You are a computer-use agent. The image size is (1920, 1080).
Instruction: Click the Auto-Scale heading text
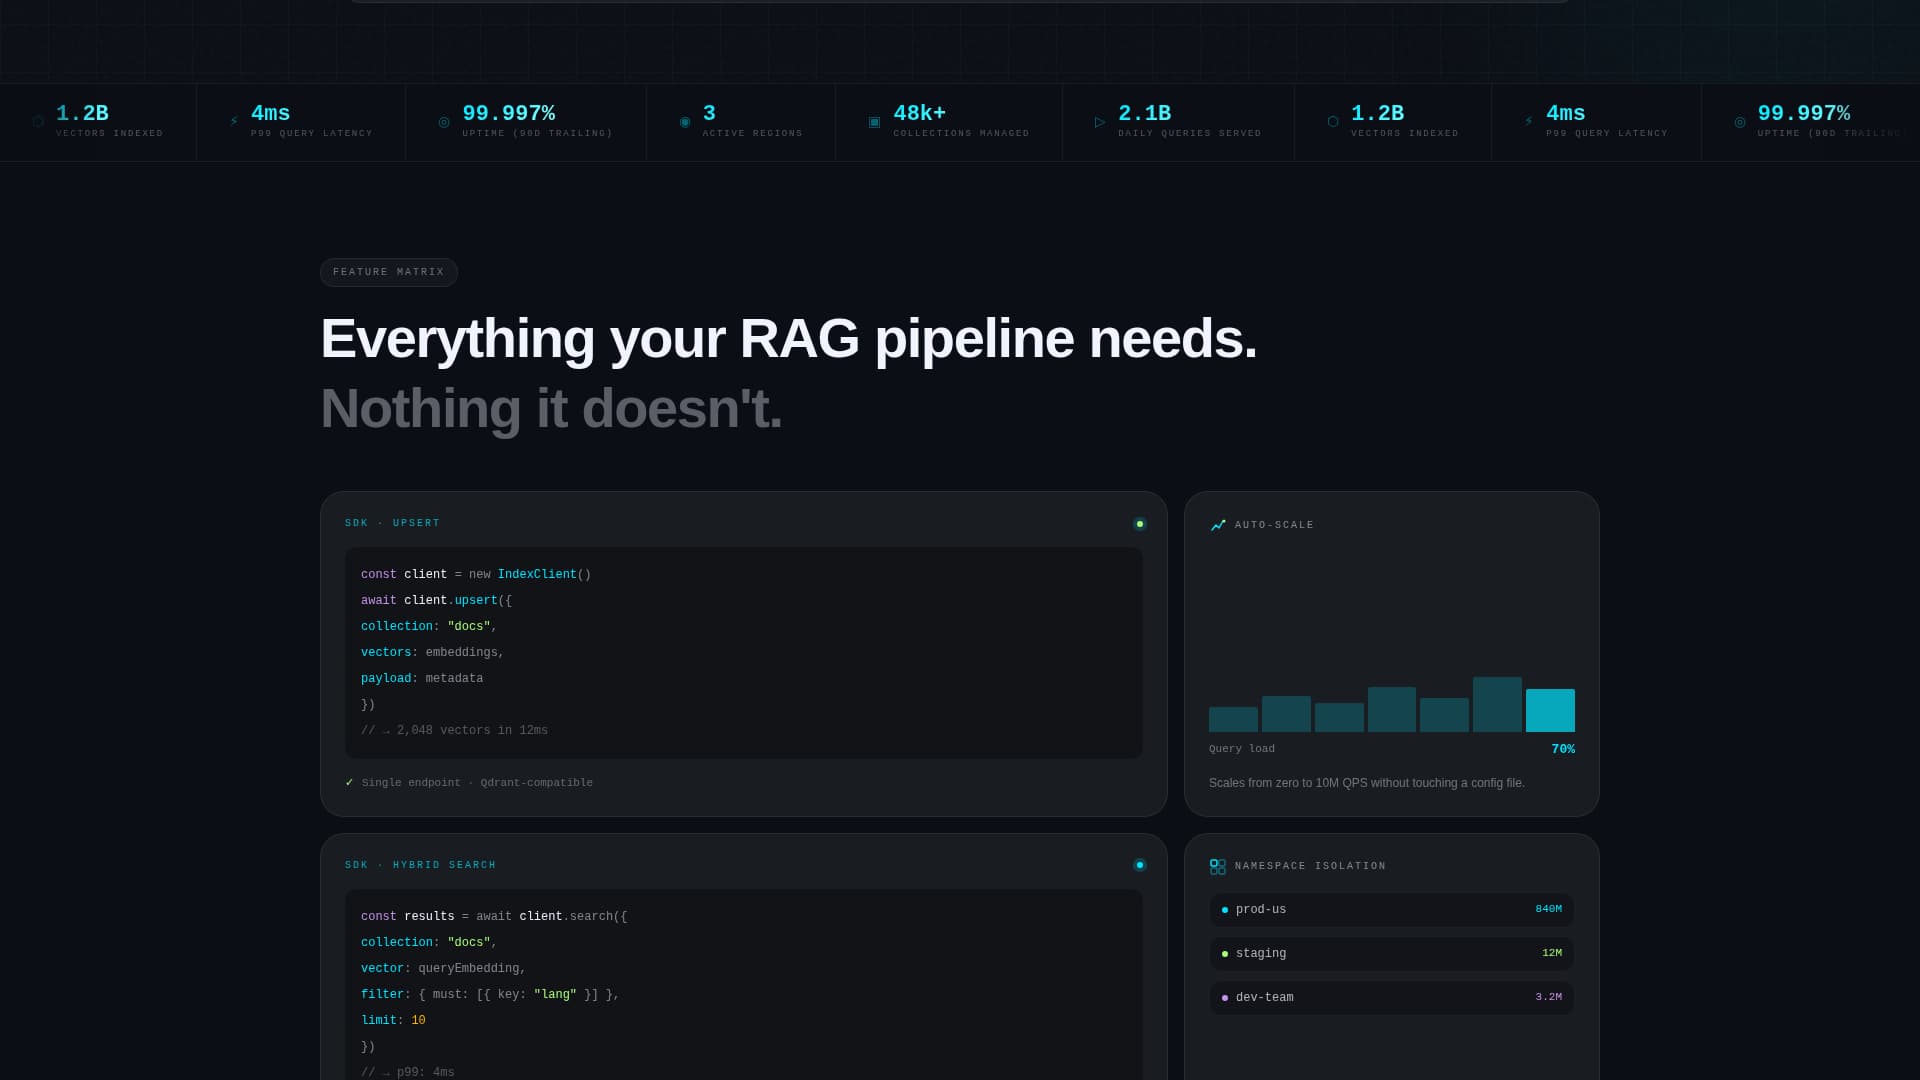pos(1274,525)
